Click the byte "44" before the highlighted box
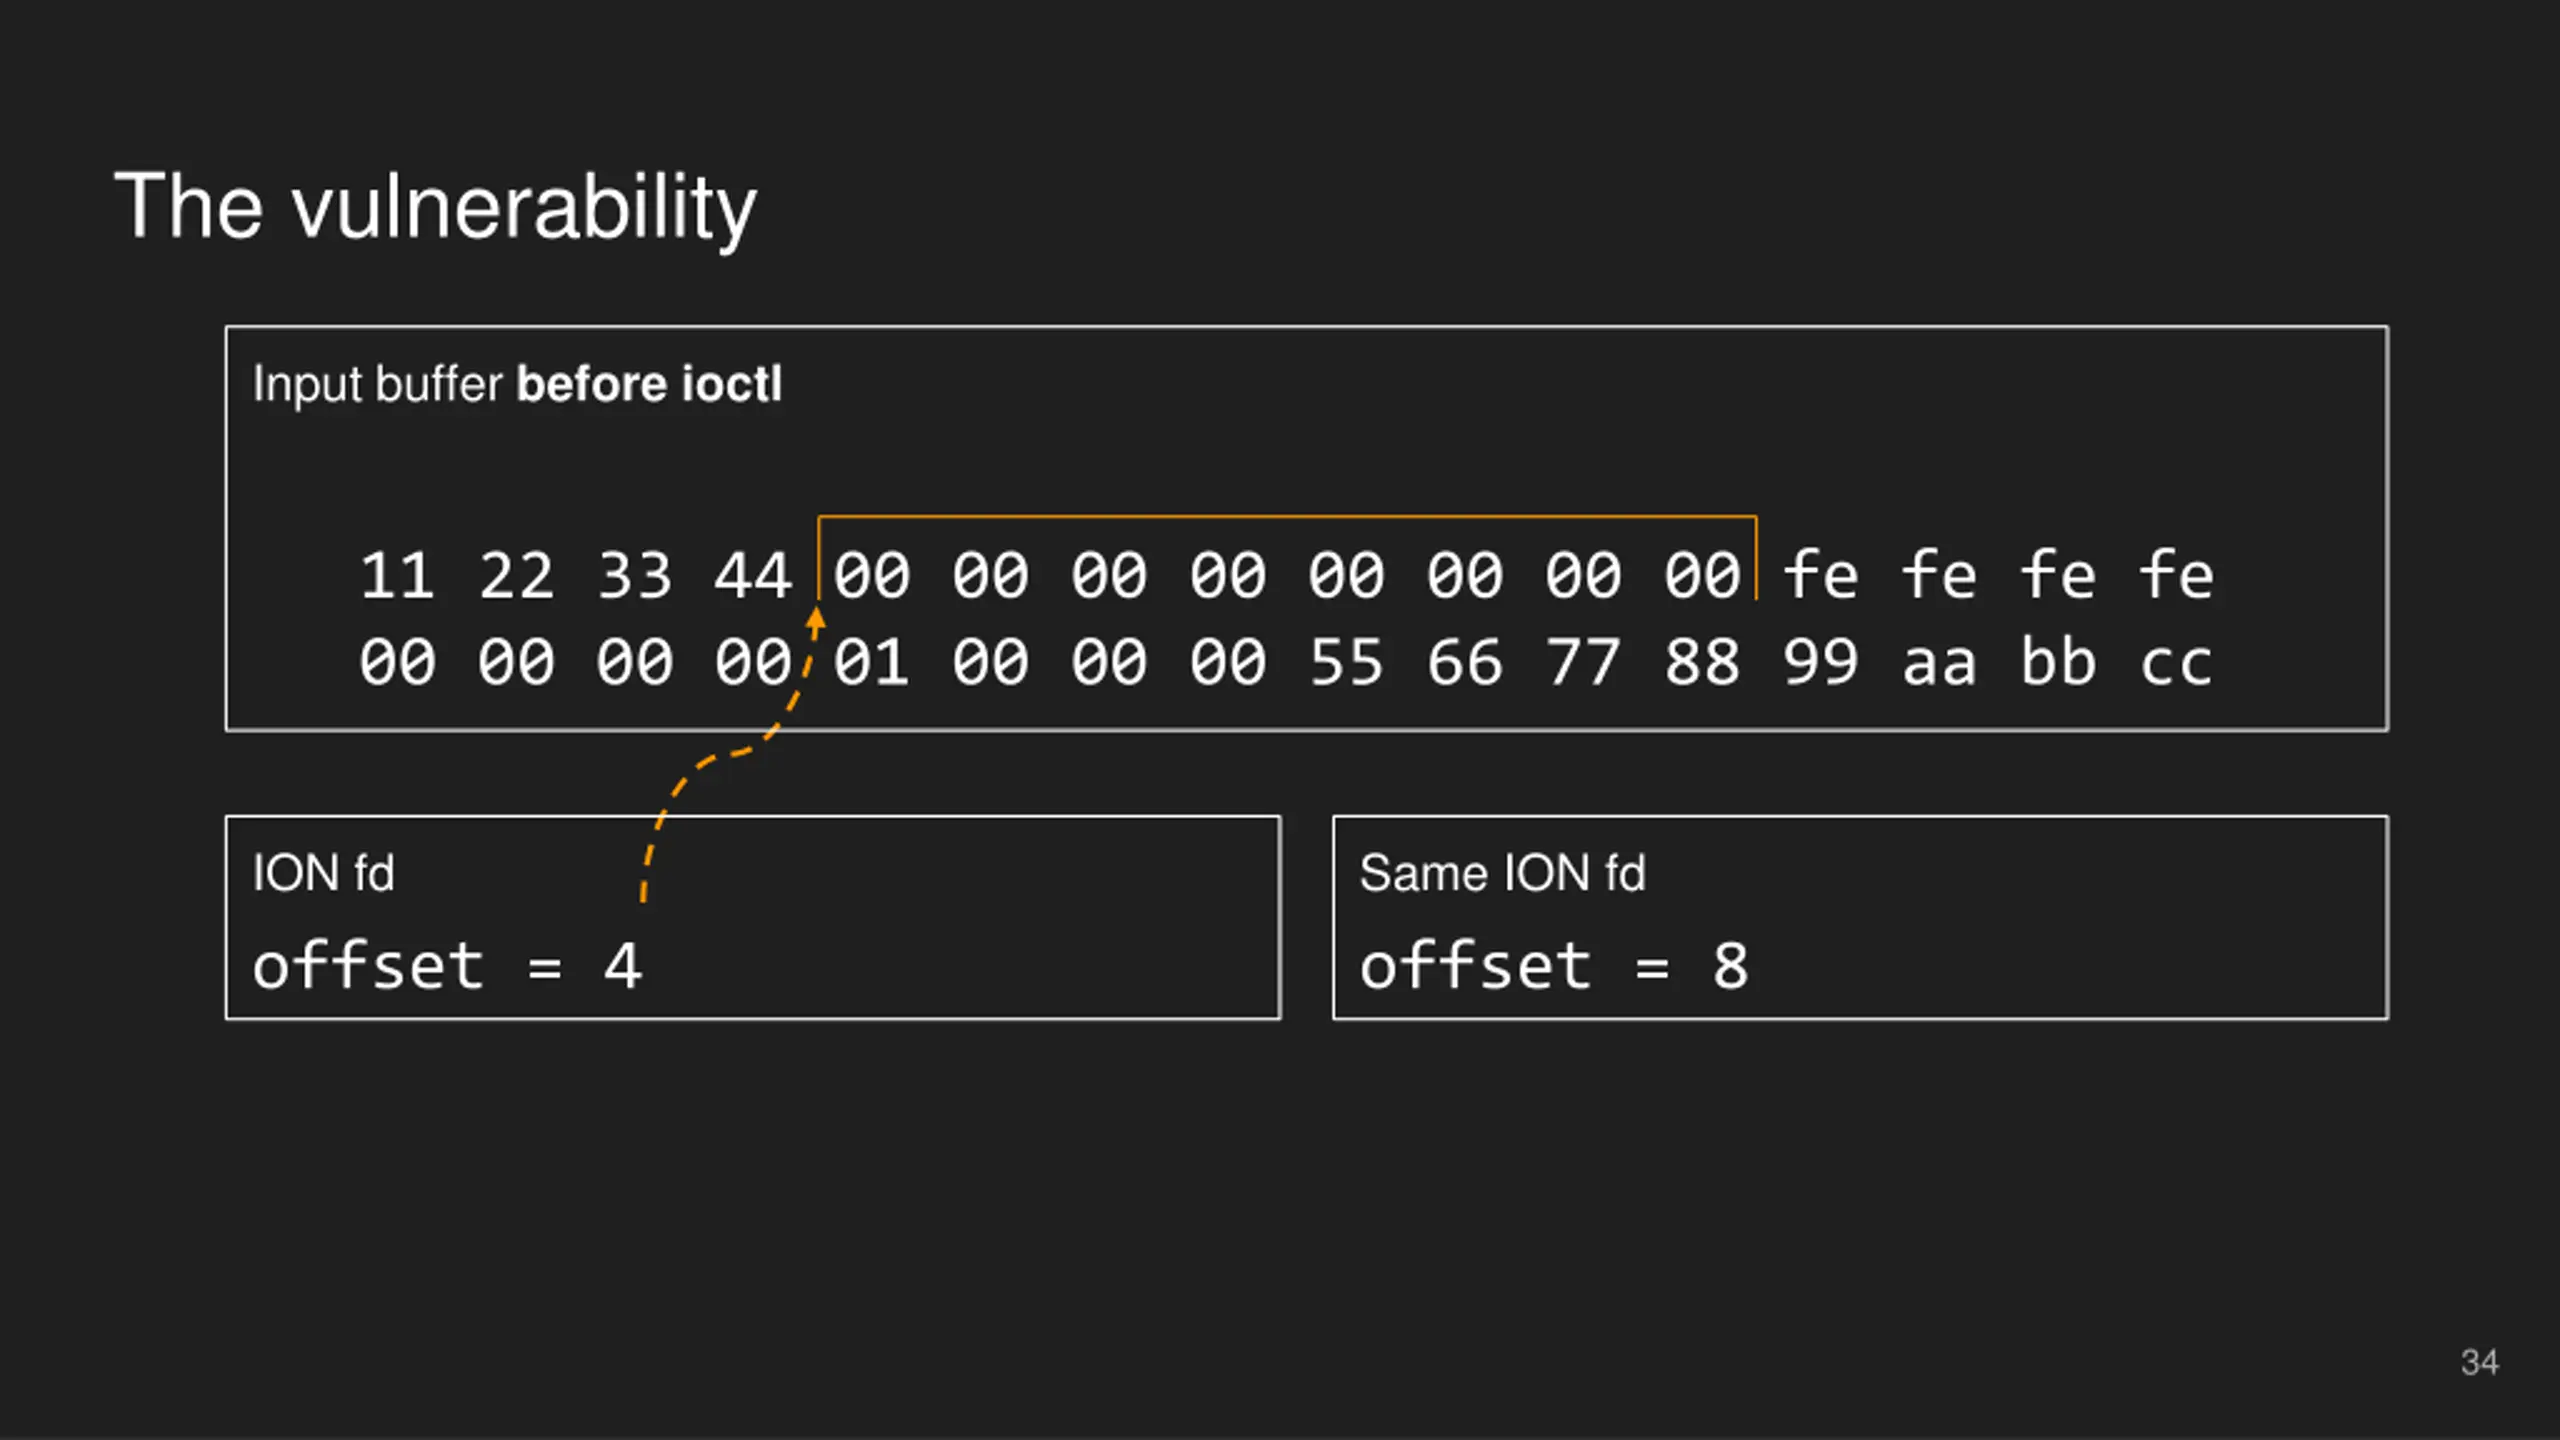The height and width of the screenshot is (1440, 2560). 753,575
